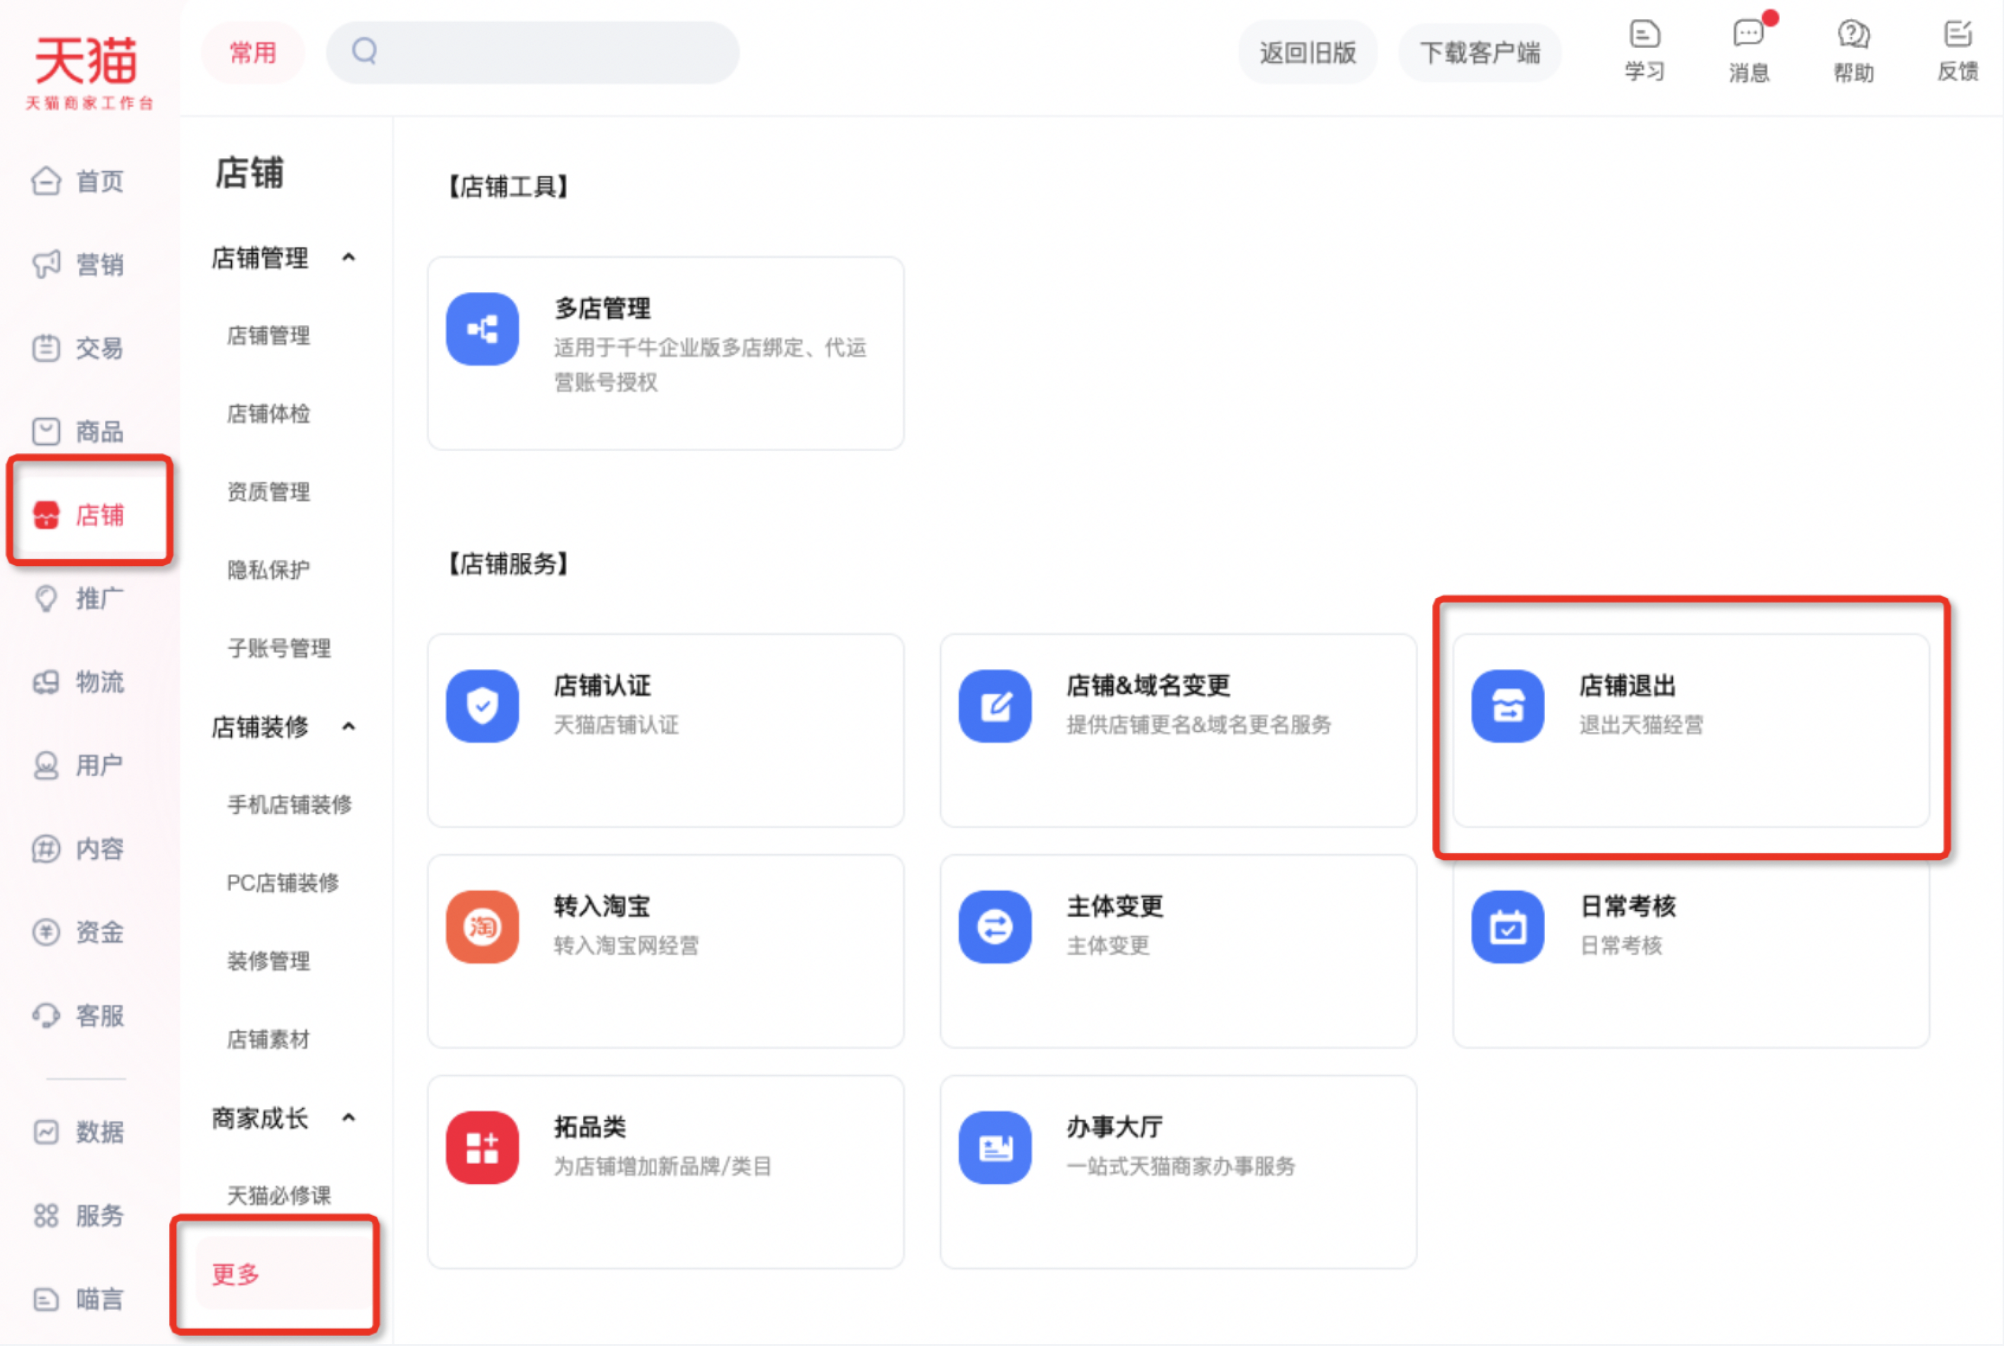
Task: Open the 店铺&域名变更 card
Action: tap(1178, 730)
